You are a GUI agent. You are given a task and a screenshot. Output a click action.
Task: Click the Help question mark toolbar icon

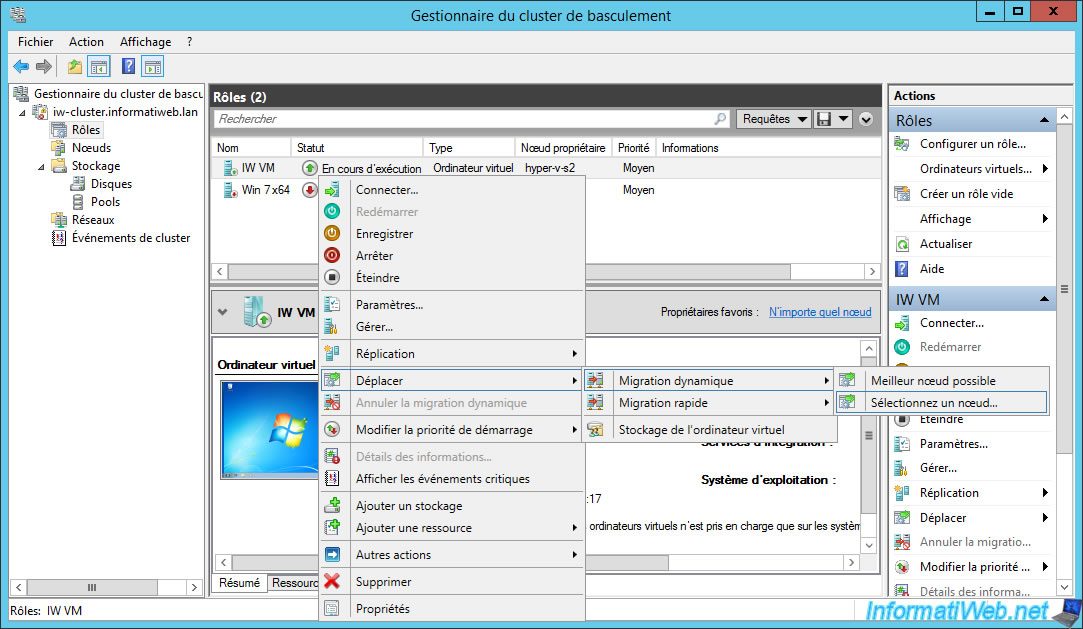128,67
